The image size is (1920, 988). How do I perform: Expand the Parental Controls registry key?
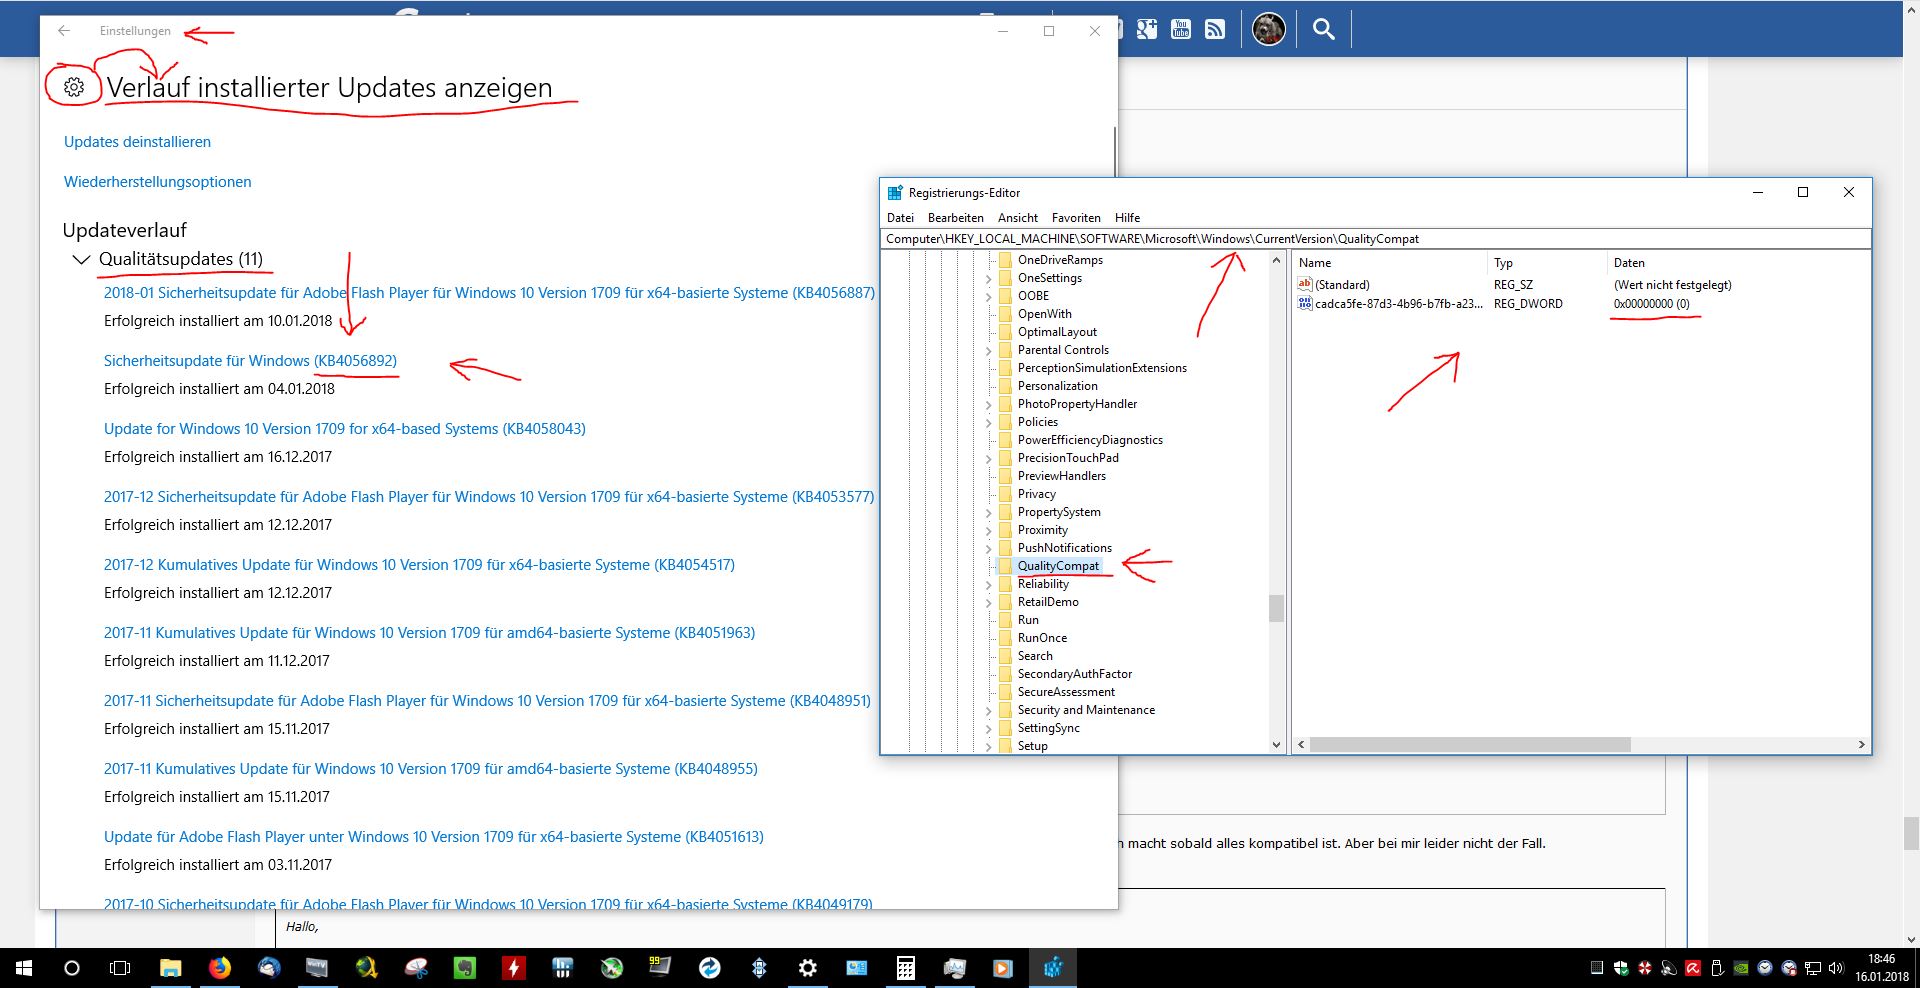pos(989,350)
